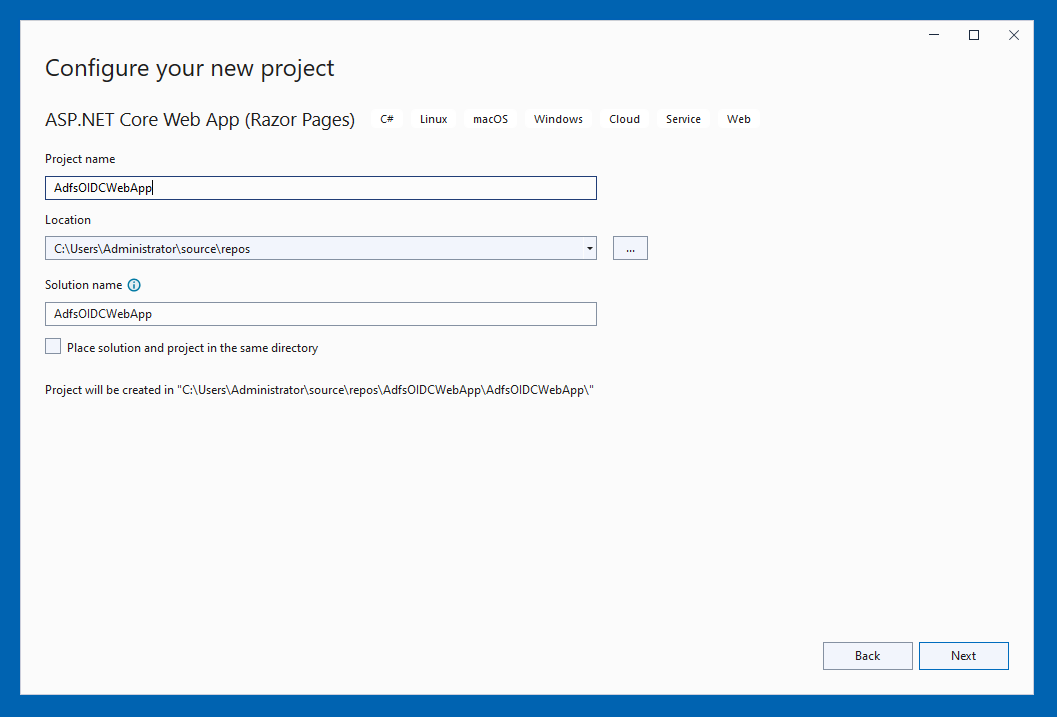Select the ASP.NET Core Web App heading
1057x717 pixels.
pos(199,119)
